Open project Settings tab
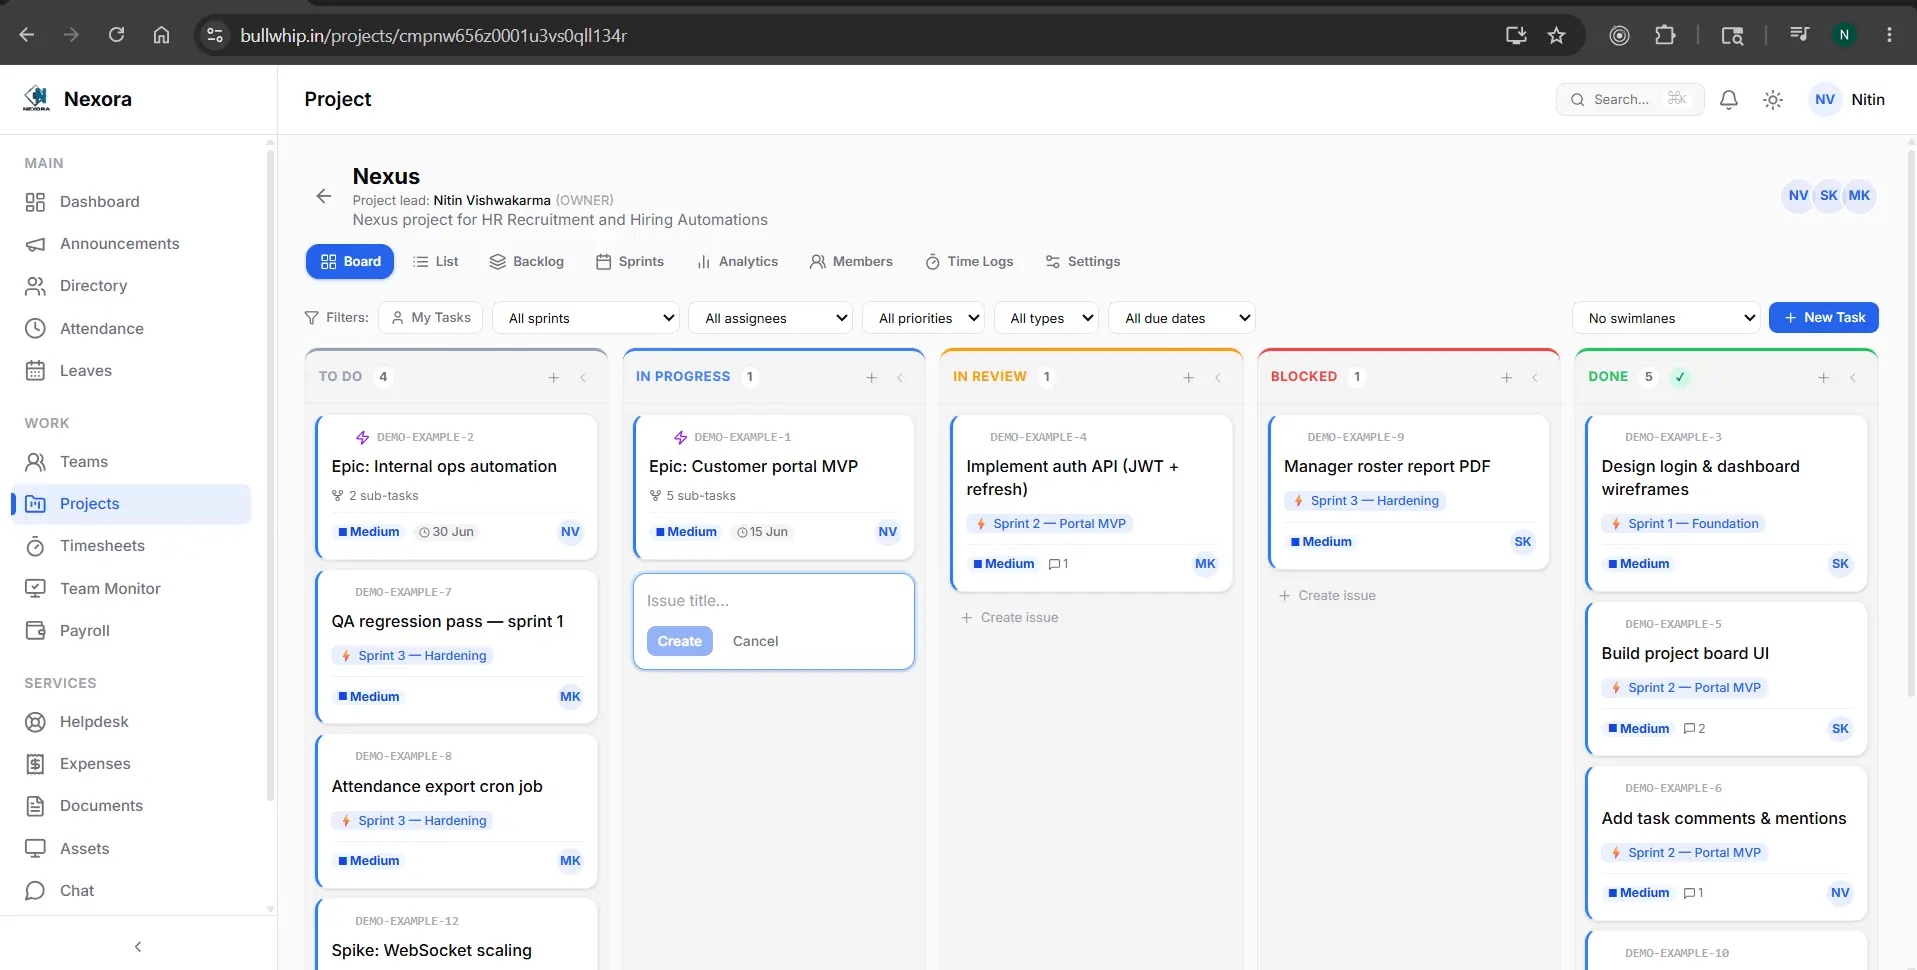 tap(1083, 262)
